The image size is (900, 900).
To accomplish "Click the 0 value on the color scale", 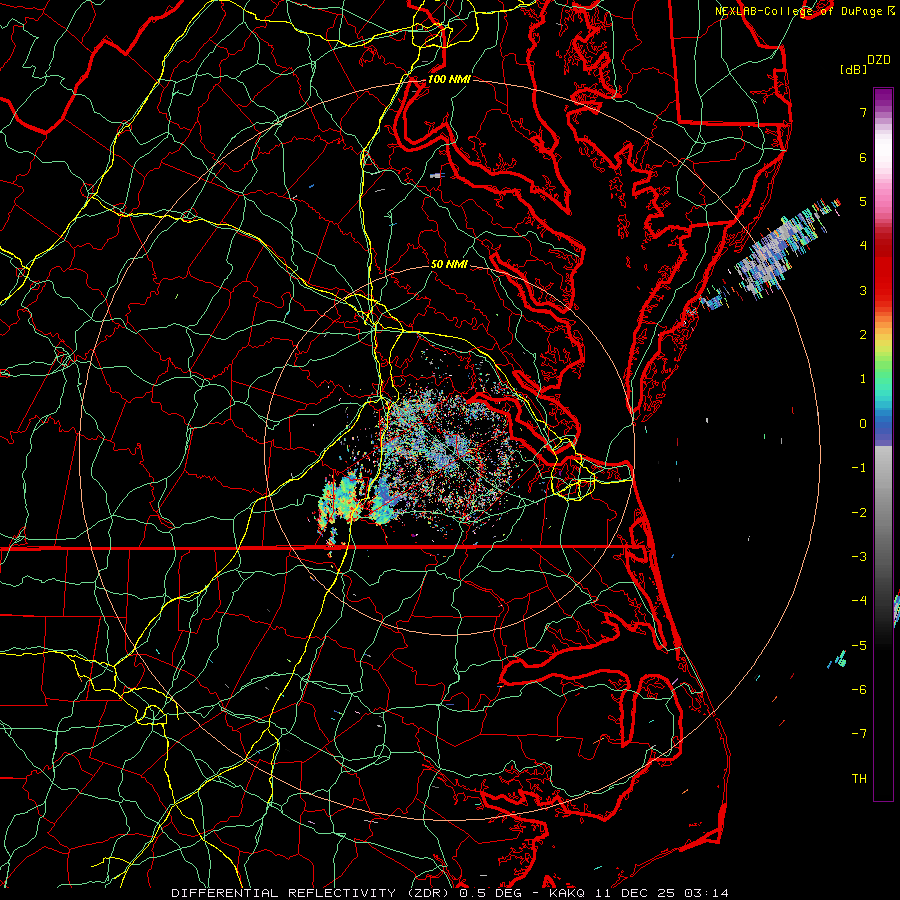I will 863,424.
